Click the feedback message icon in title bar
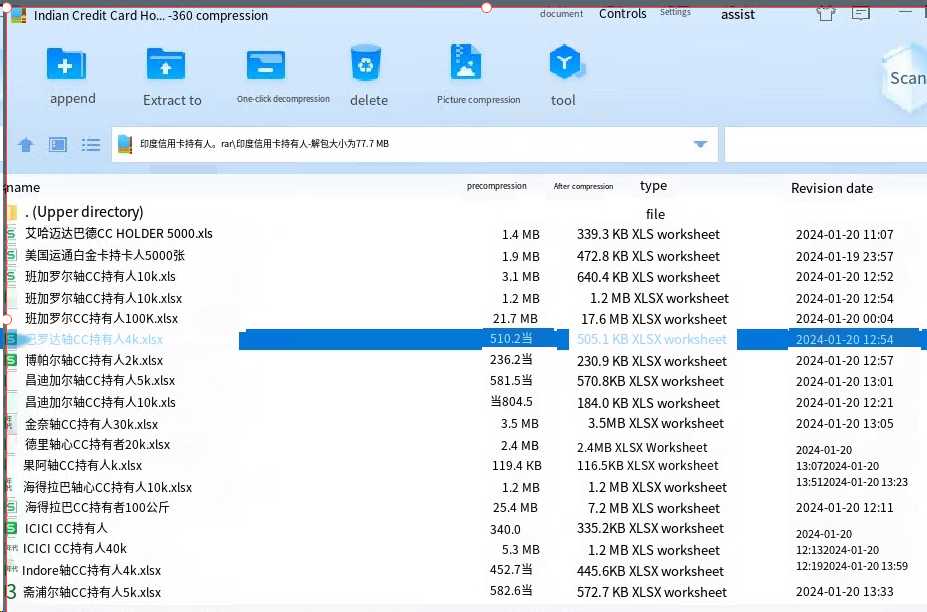The height and width of the screenshot is (612, 927). [860, 13]
